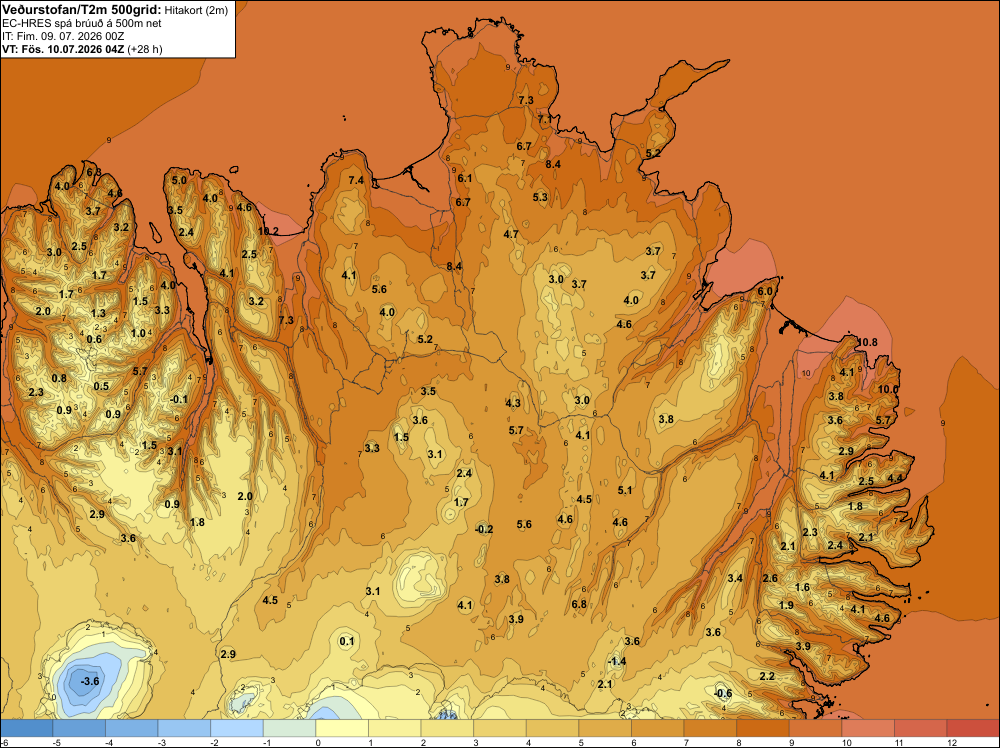Click the 0.8 temperature label

pos(59,378)
